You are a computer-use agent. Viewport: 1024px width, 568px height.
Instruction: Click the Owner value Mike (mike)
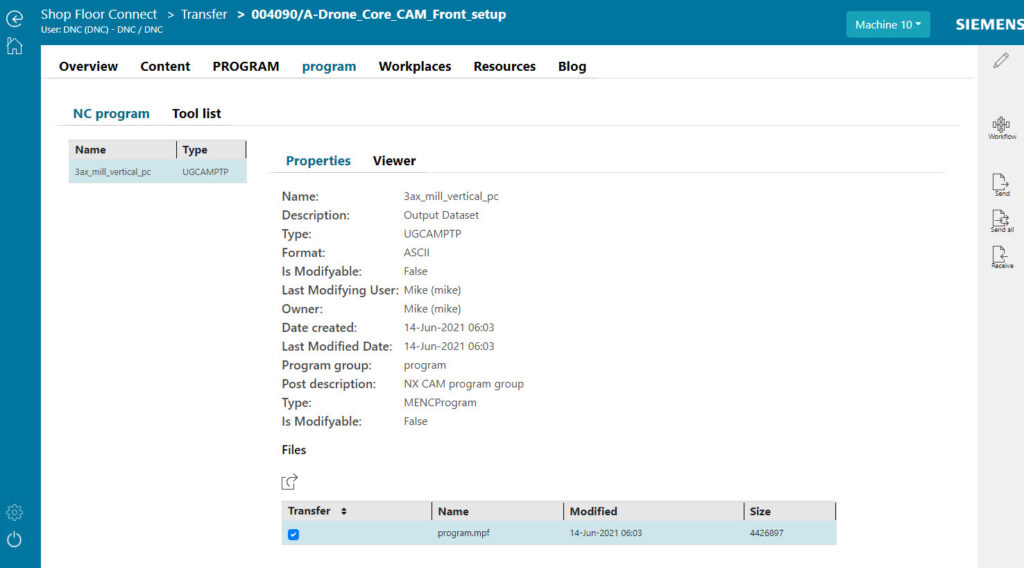[432, 309]
